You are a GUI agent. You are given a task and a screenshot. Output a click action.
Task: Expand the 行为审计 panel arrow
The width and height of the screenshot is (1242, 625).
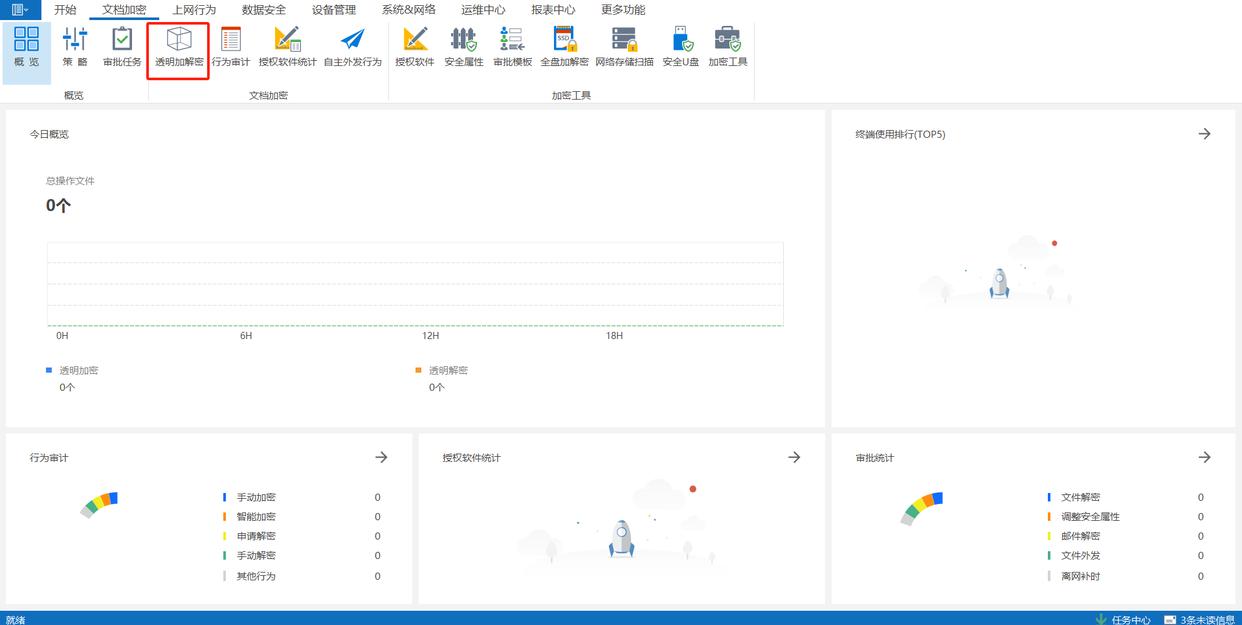point(381,457)
